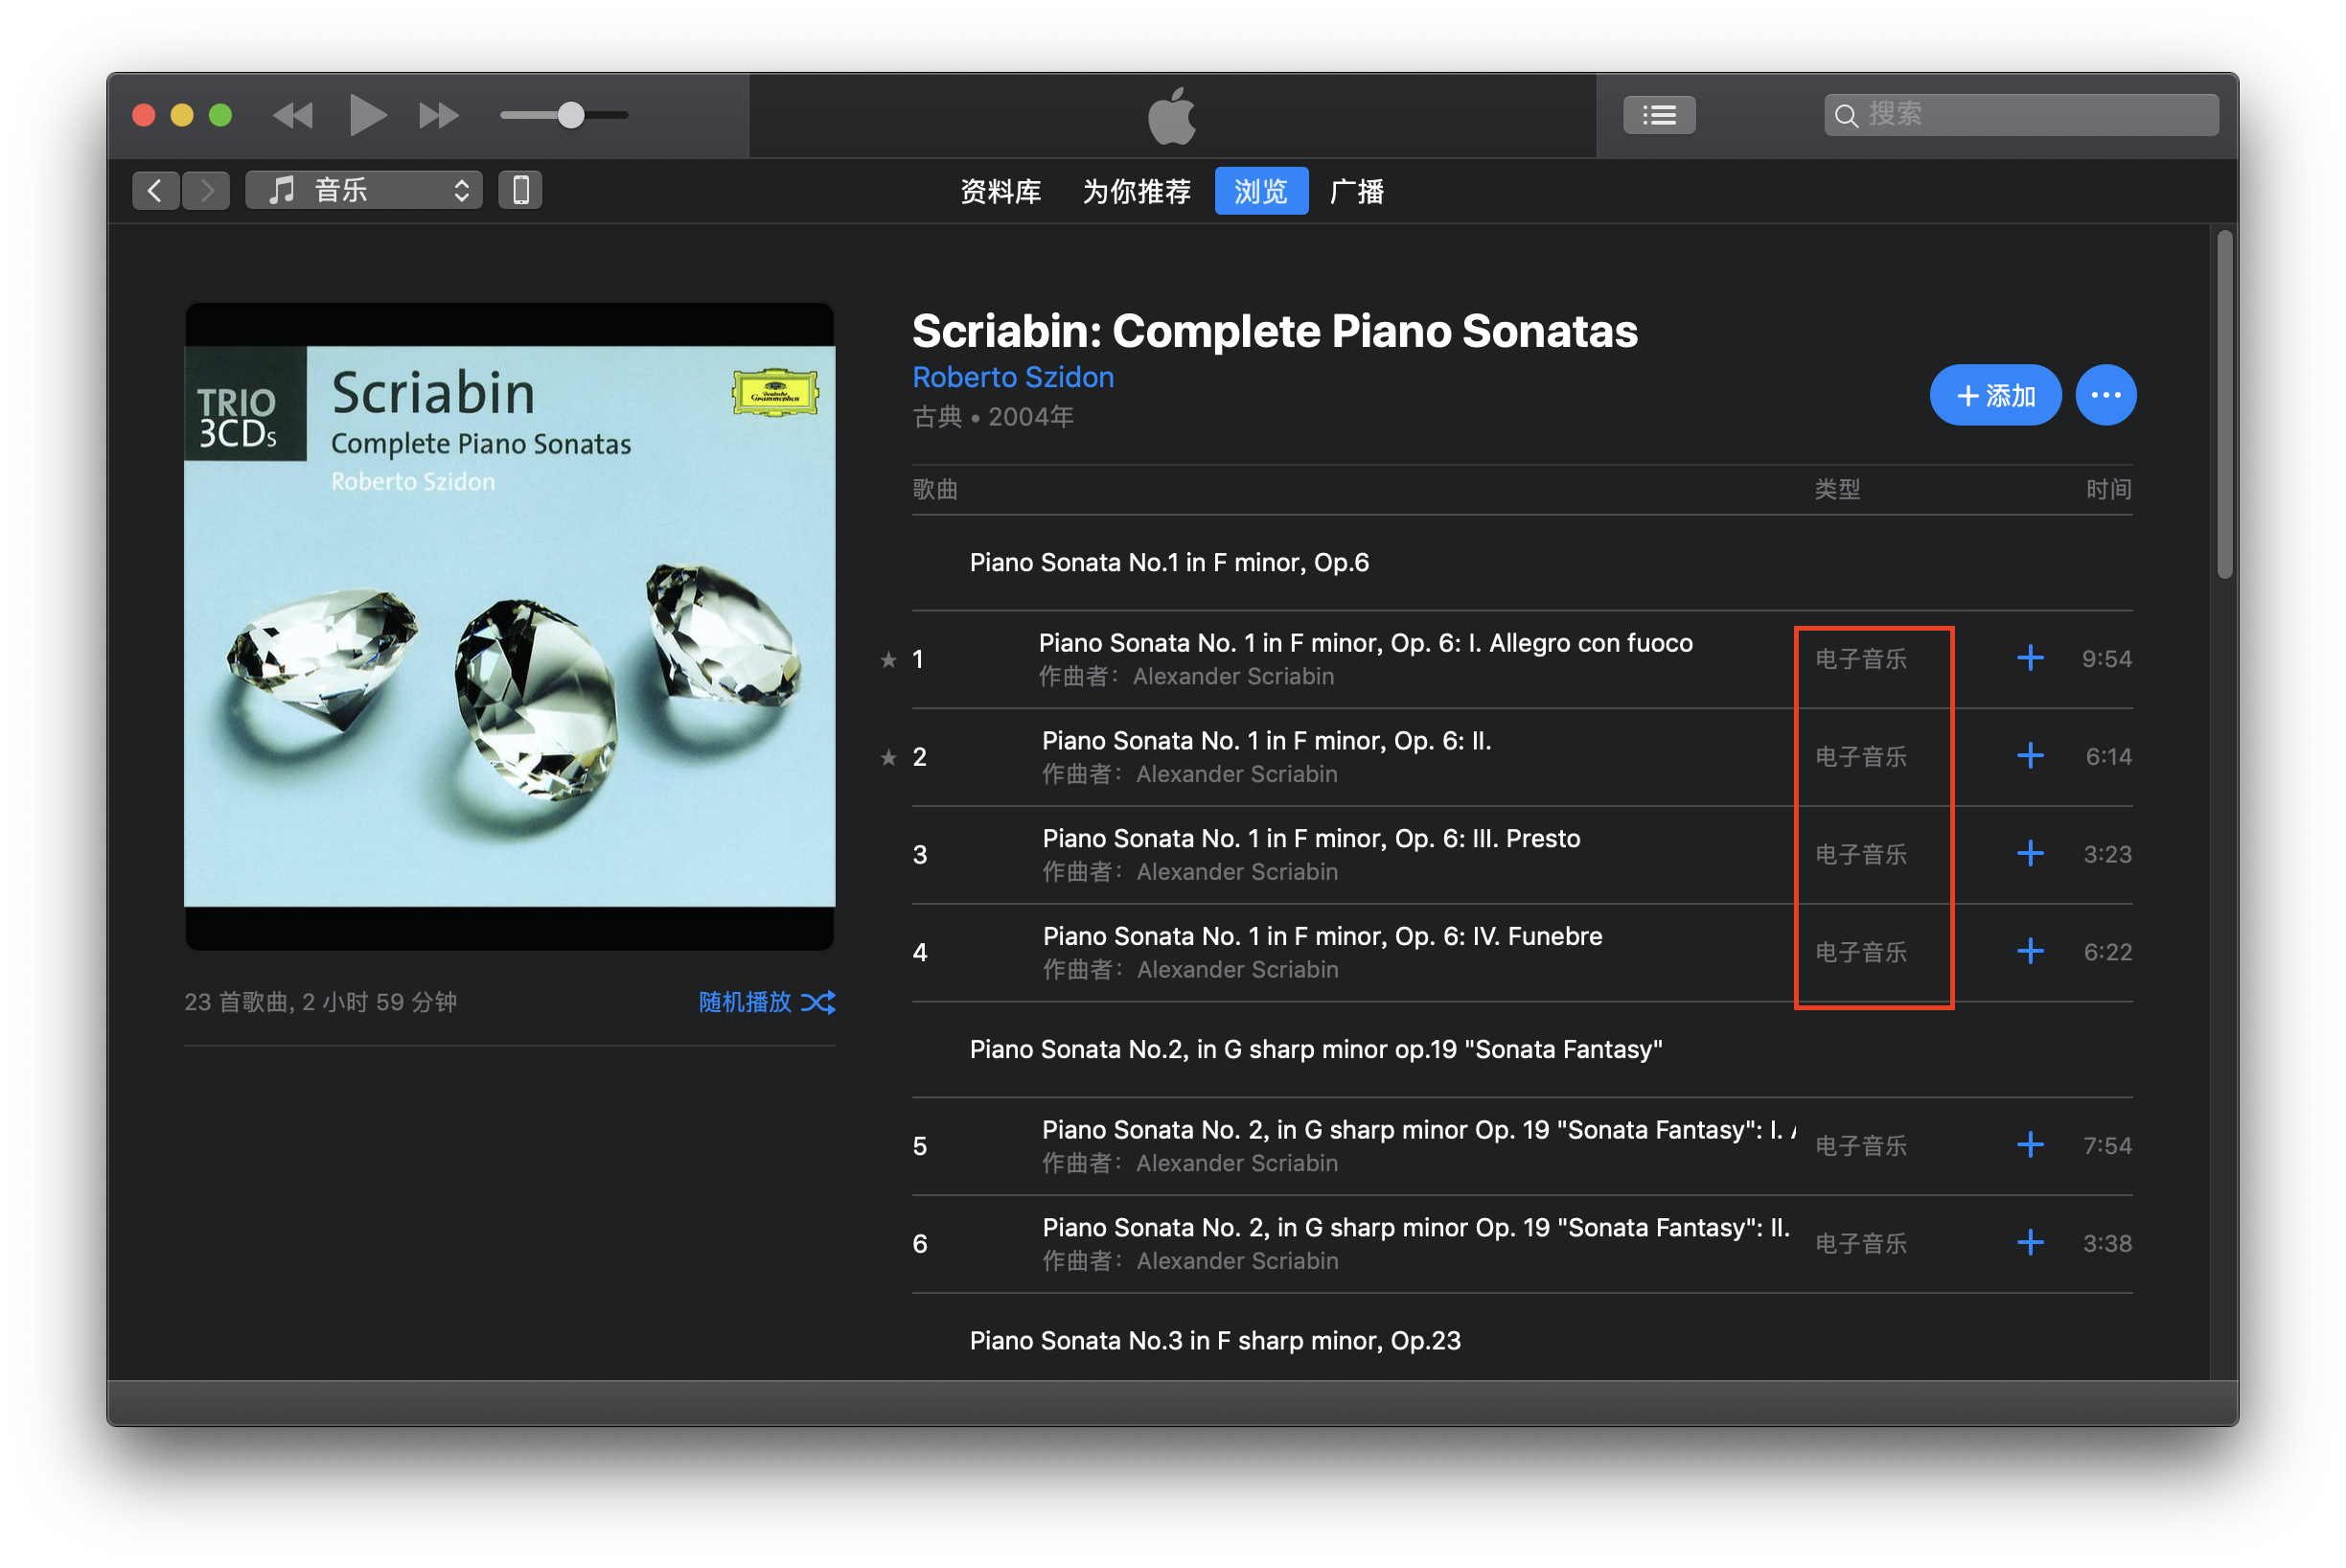Screen dimensions: 2346x1568
Task: Open artist link Roberto Szidon
Action: coord(1013,377)
